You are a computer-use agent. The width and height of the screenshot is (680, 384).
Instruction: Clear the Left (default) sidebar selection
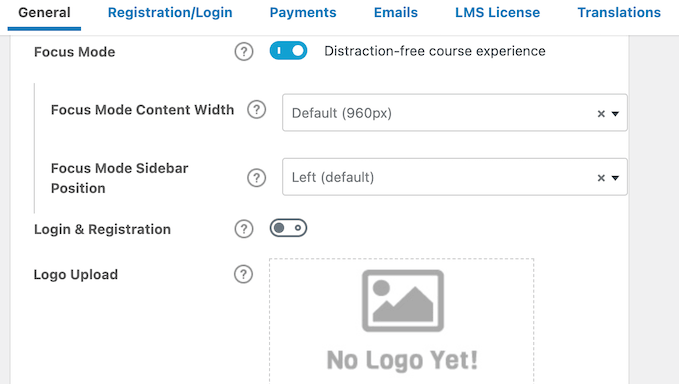coord(601,178)
